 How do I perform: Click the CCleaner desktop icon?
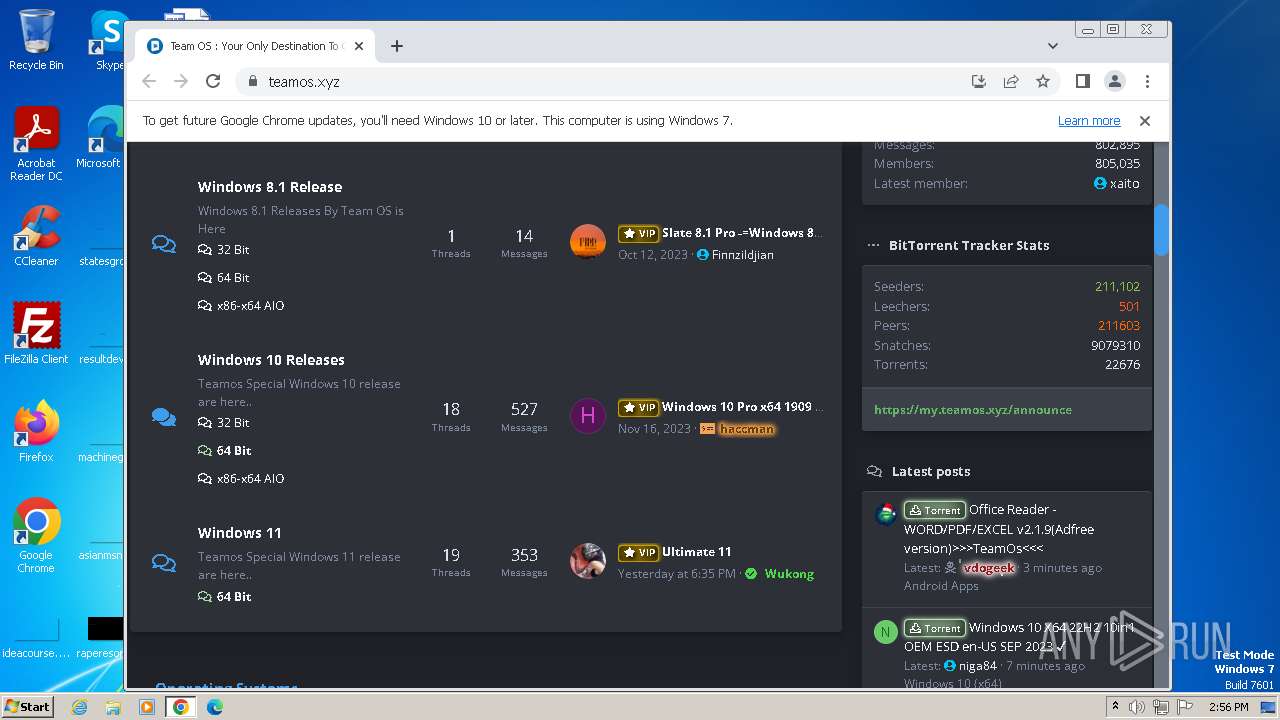pyautogui.click(x=36, y=237)
